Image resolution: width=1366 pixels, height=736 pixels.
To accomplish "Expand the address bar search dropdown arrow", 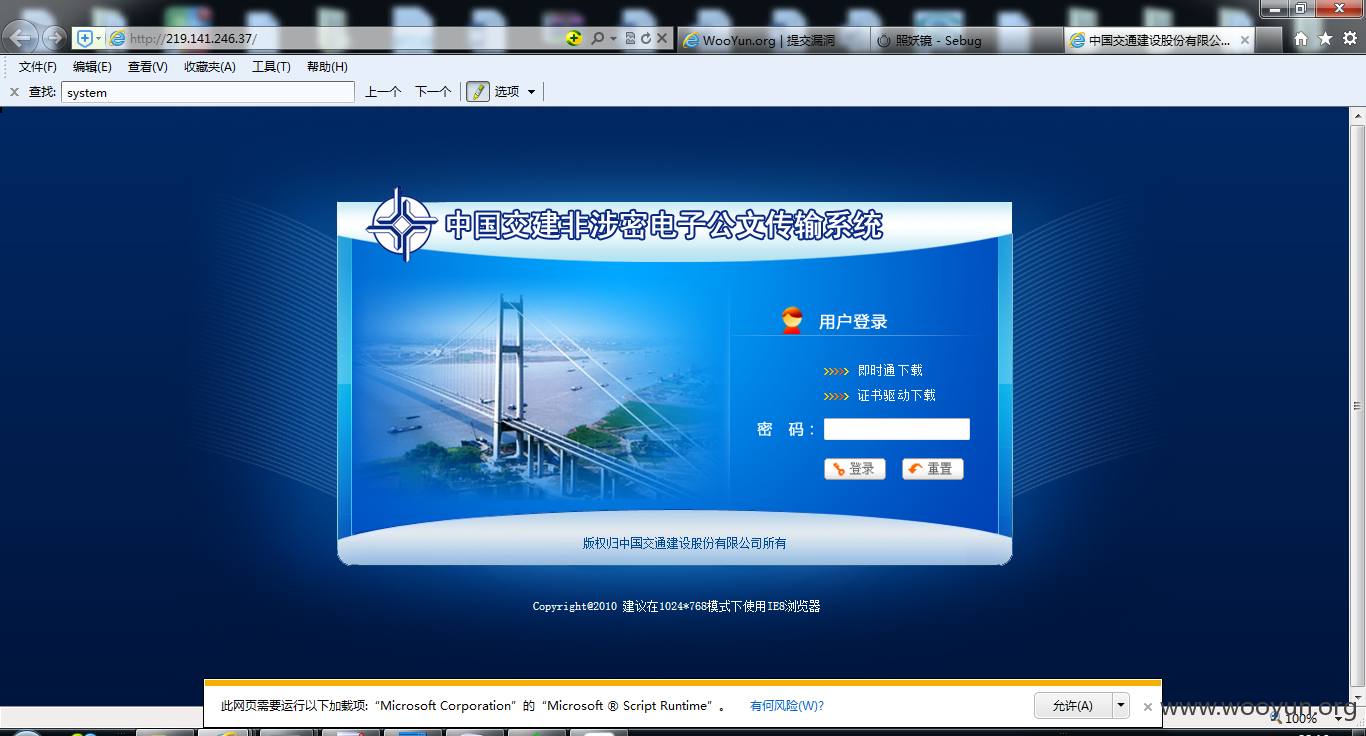I will 613,39.
